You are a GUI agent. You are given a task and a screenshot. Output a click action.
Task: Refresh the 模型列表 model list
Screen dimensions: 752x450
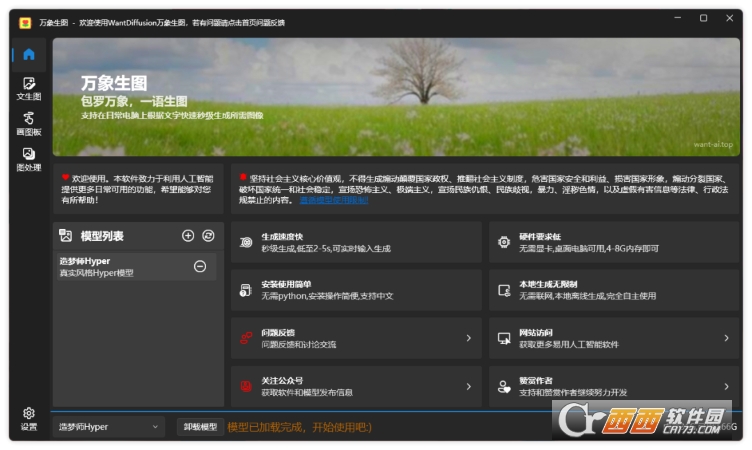[x=209, y=236]
